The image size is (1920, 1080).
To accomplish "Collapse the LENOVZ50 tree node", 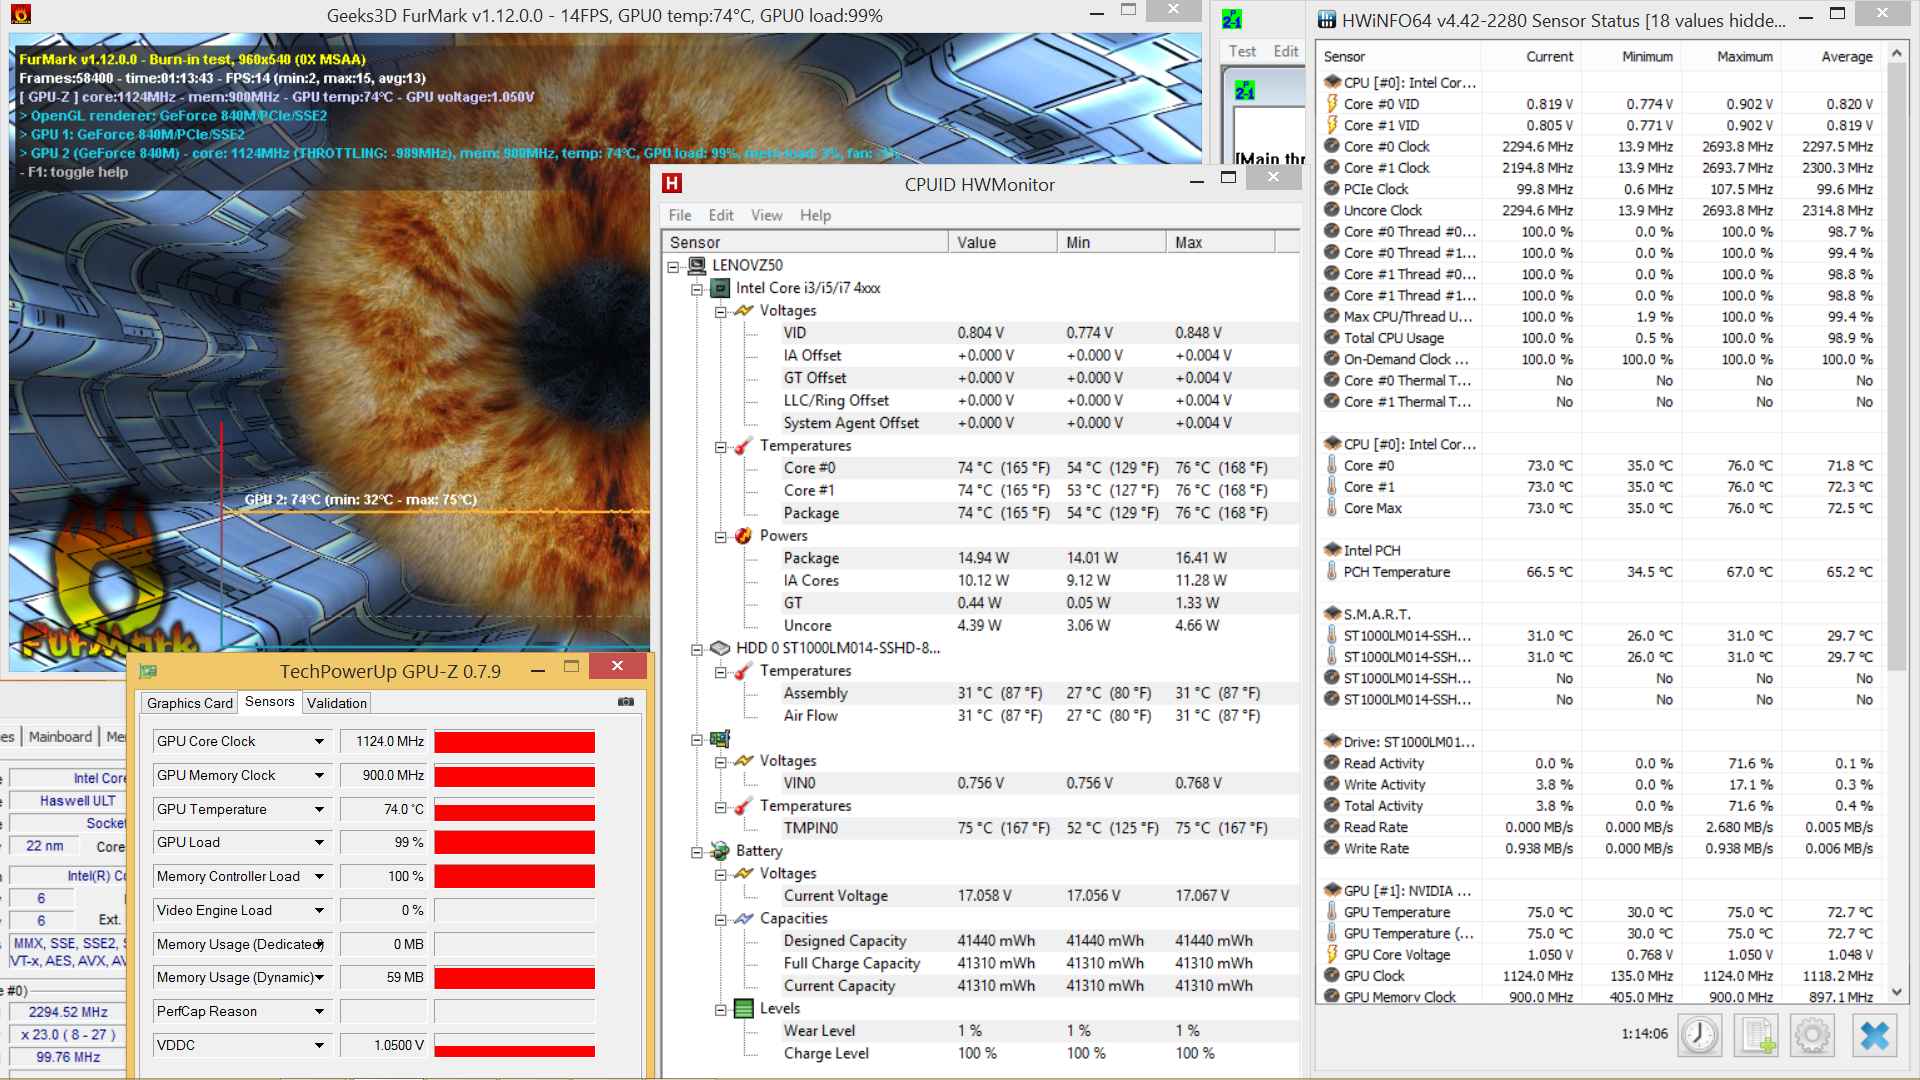I will tap(674, 266).
